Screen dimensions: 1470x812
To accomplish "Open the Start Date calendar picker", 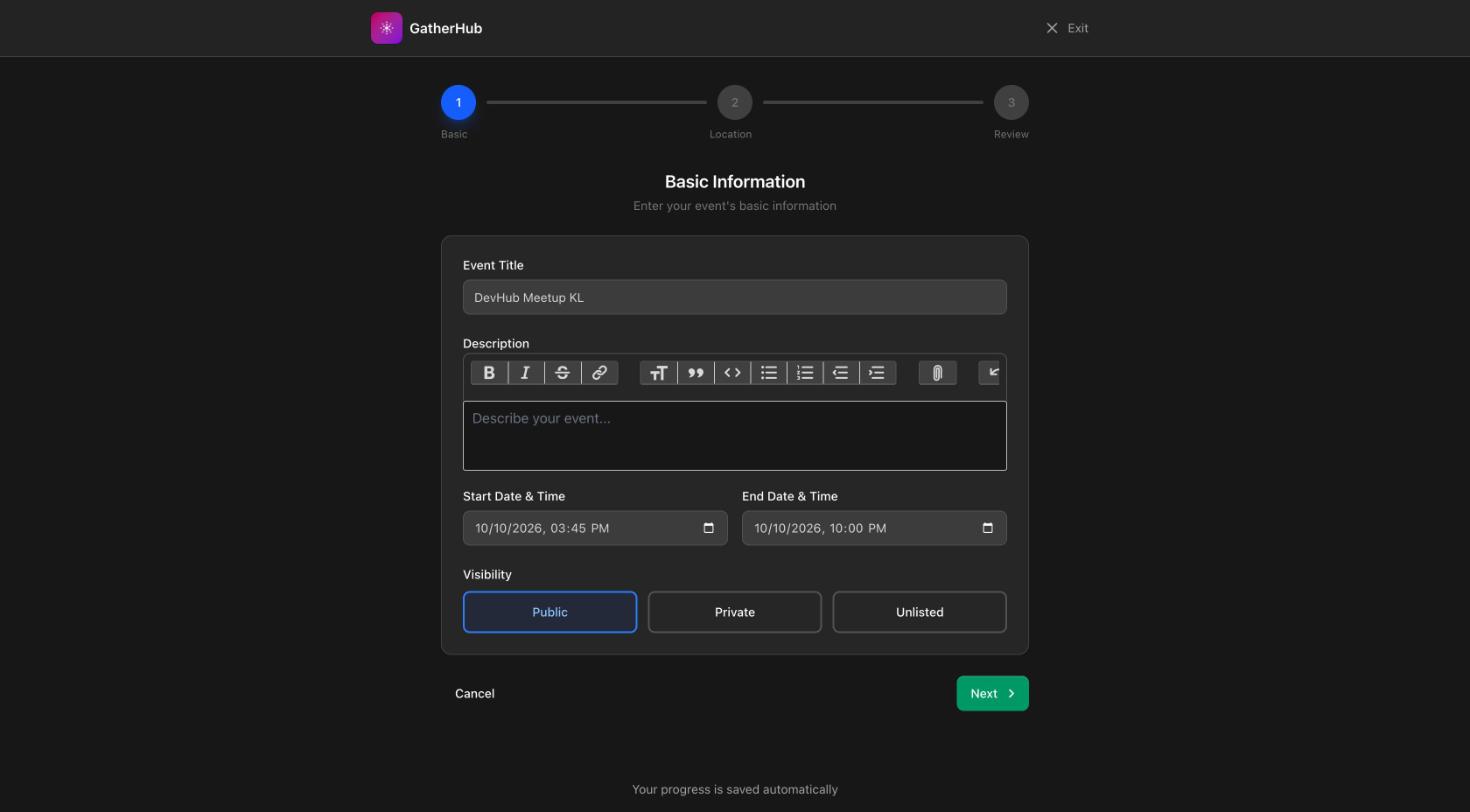I will [x=709, y=528].
